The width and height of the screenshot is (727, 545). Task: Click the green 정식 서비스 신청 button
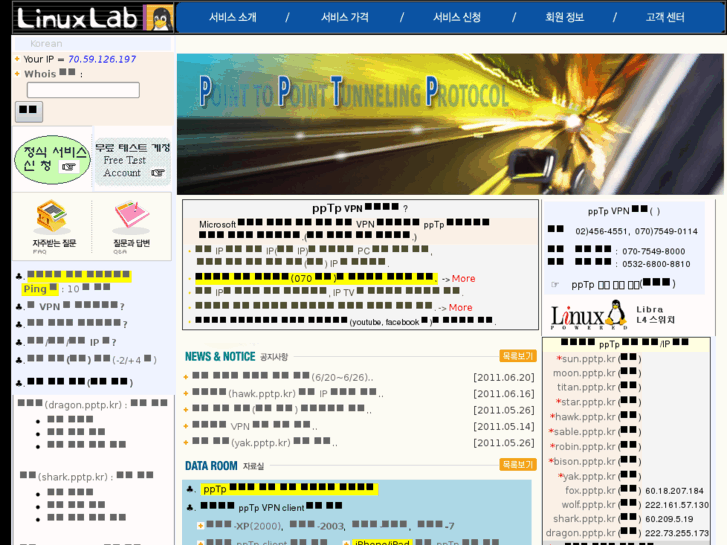click(x=52, y=160)
